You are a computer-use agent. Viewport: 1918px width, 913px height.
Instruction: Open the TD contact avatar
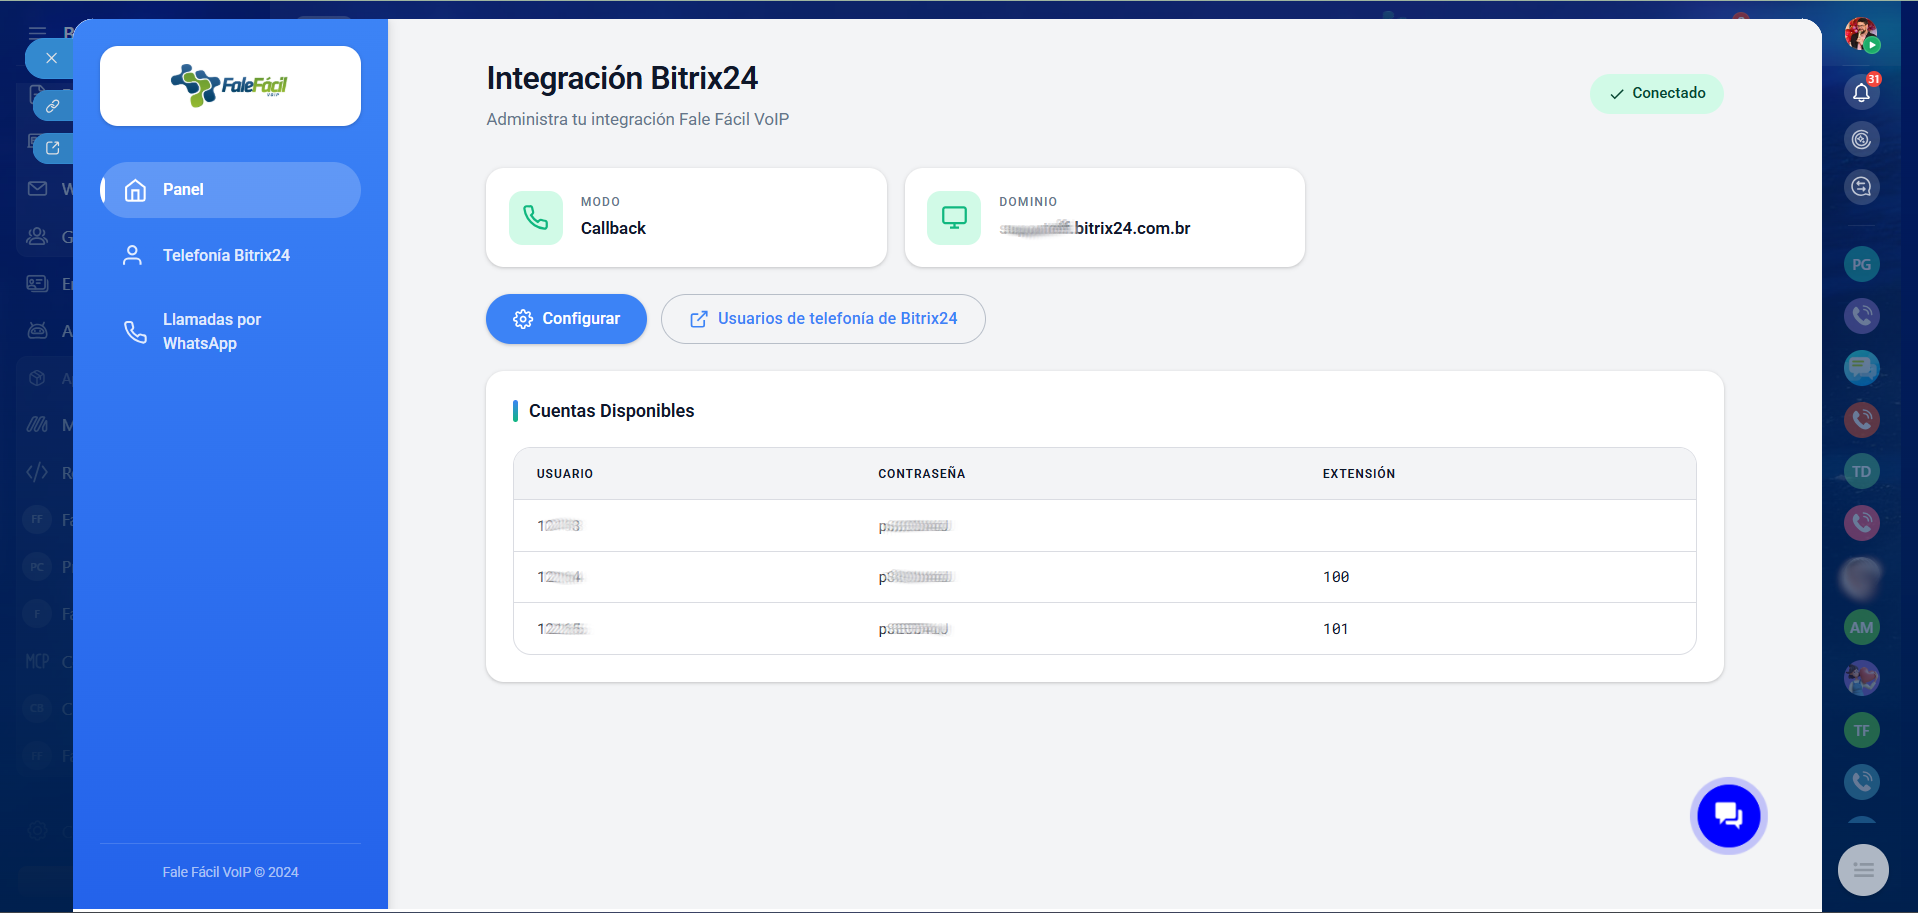click(x=1861, y=472)
